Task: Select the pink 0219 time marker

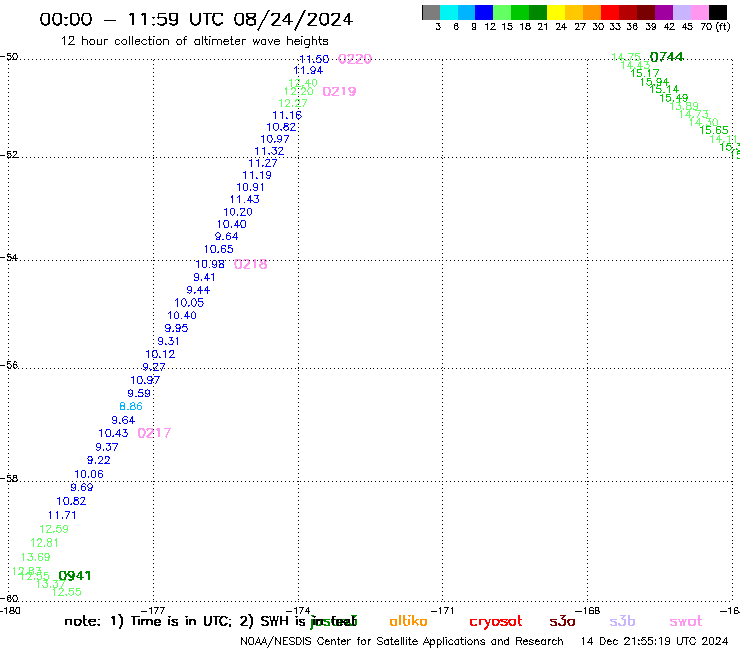Action: point(339,91)
